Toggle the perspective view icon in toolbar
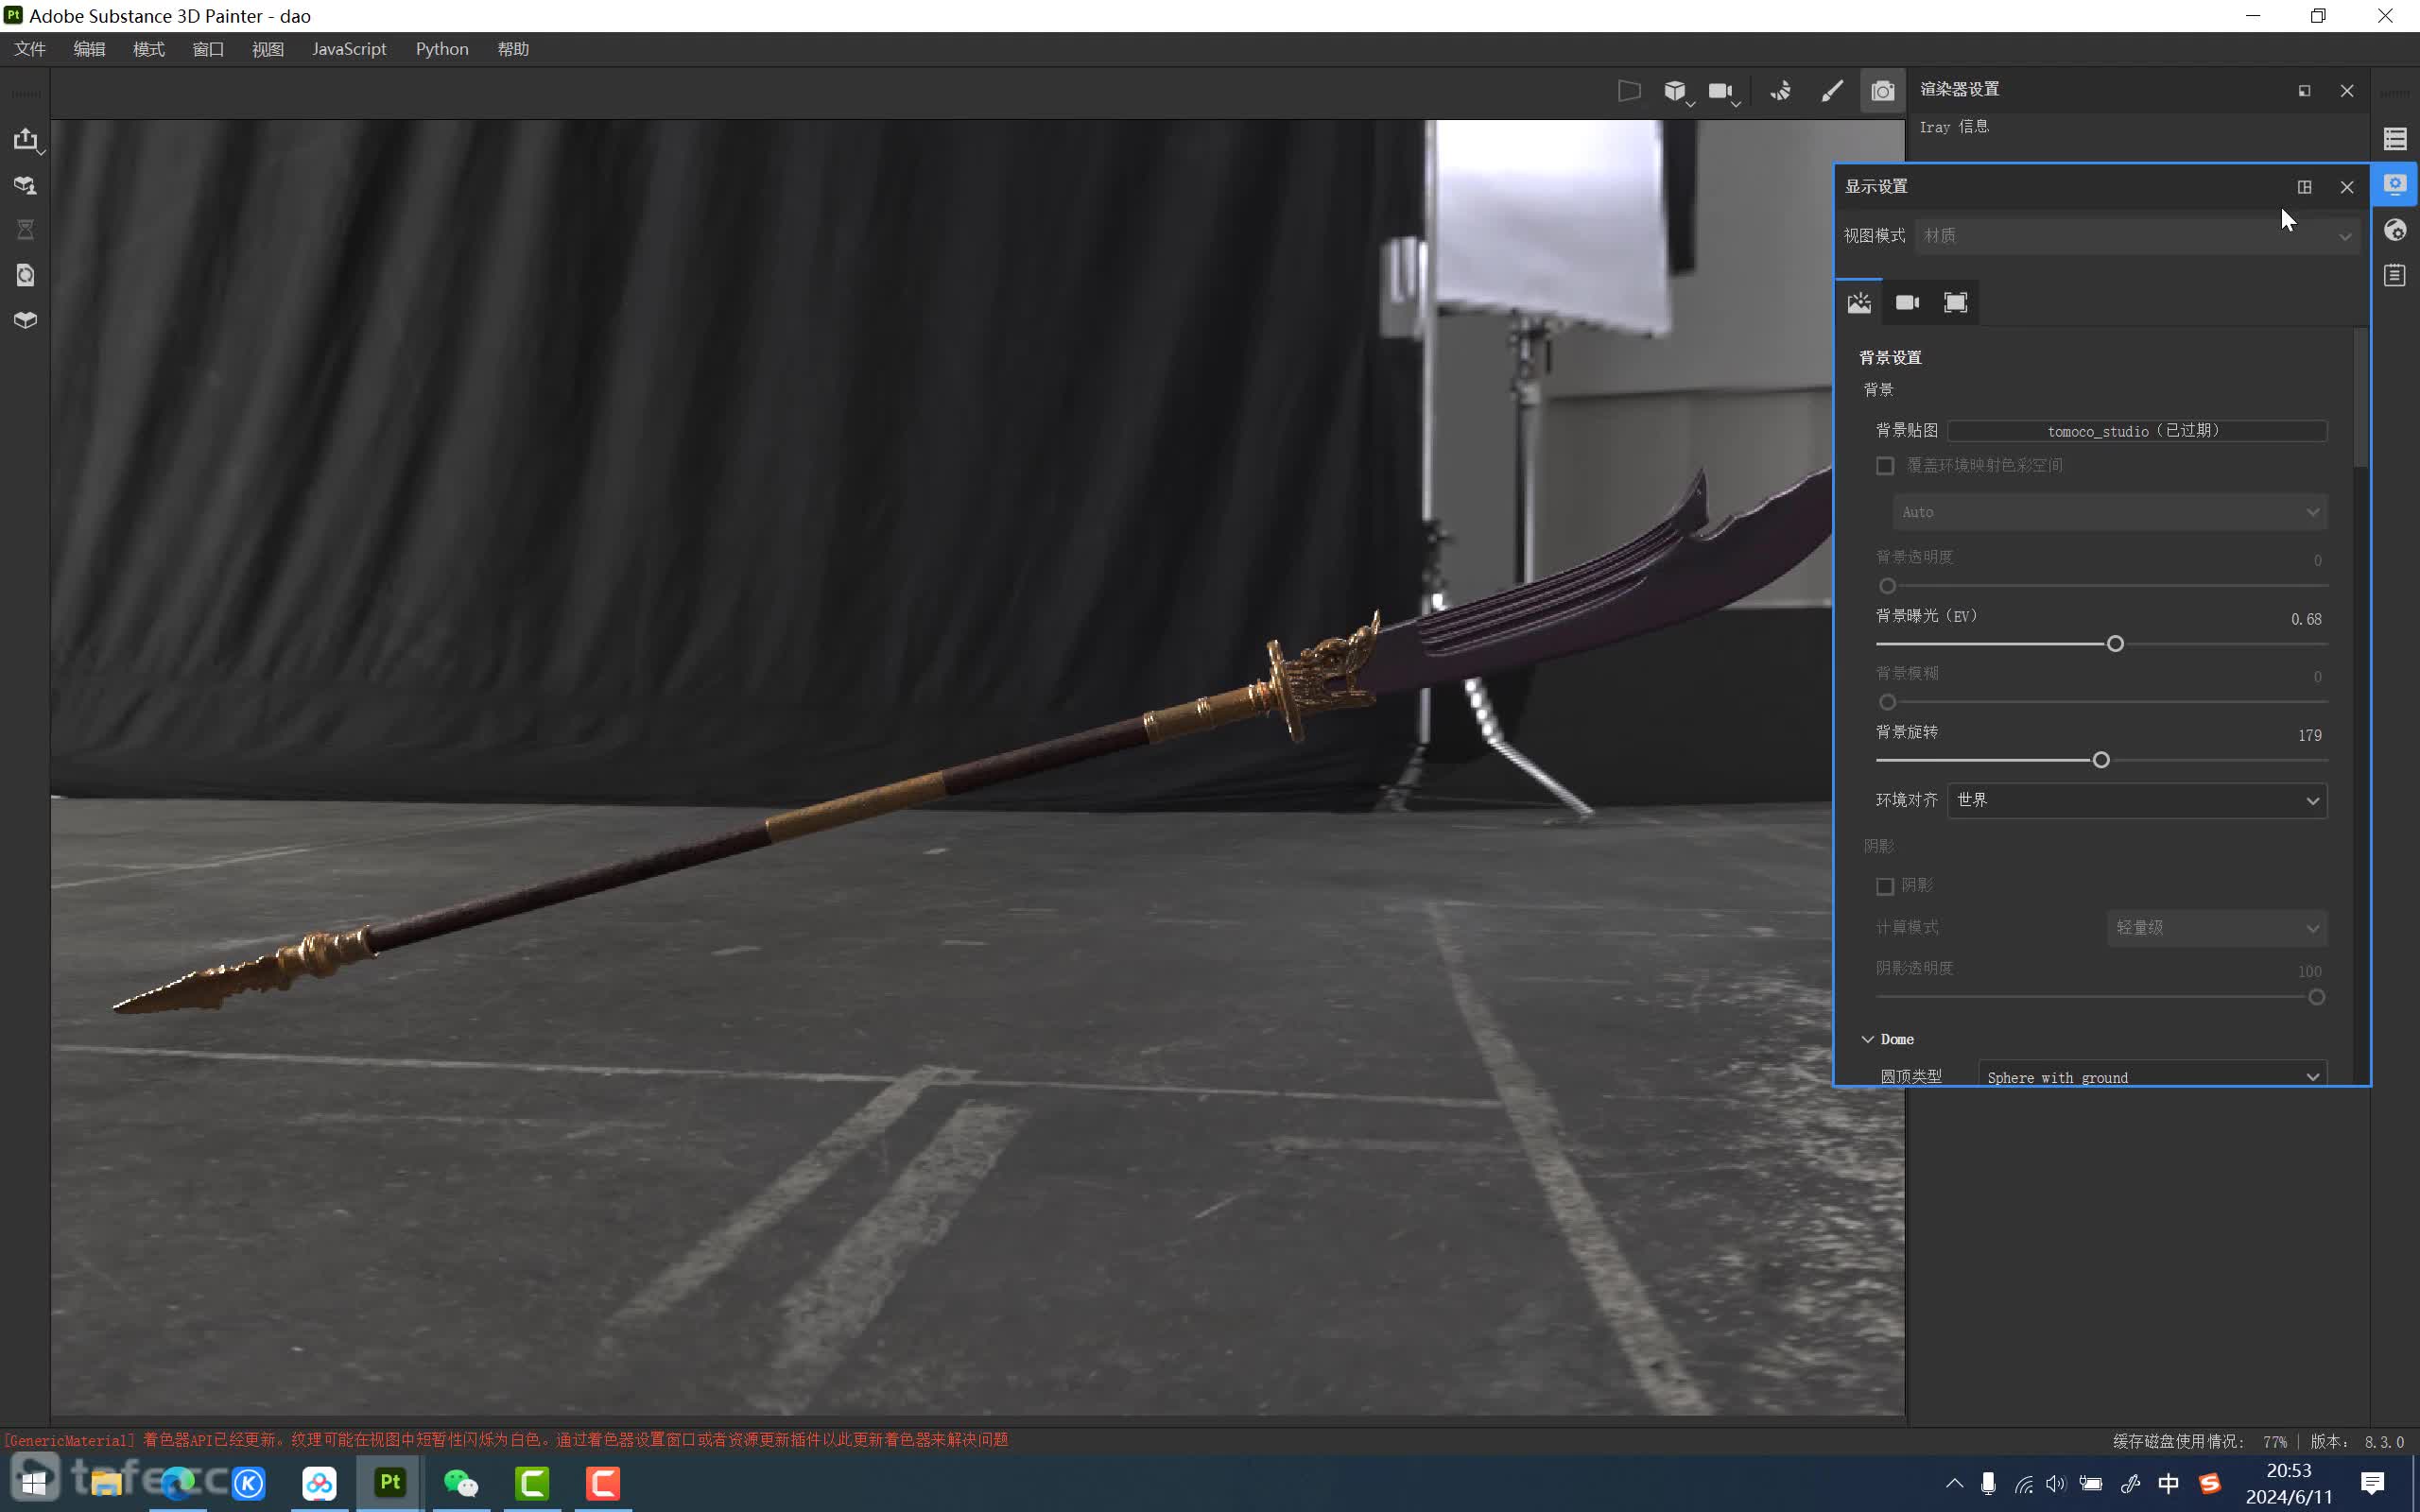The width and height of the screenshot is (2420, 1512). point(1629,91)
